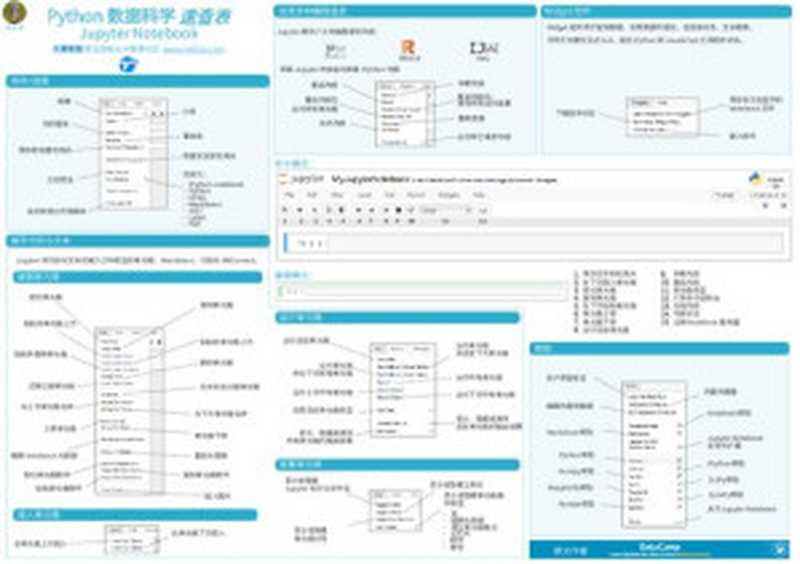
Task: Click the Python 数据科学 速查表 heading
Action: click(139, 16)
